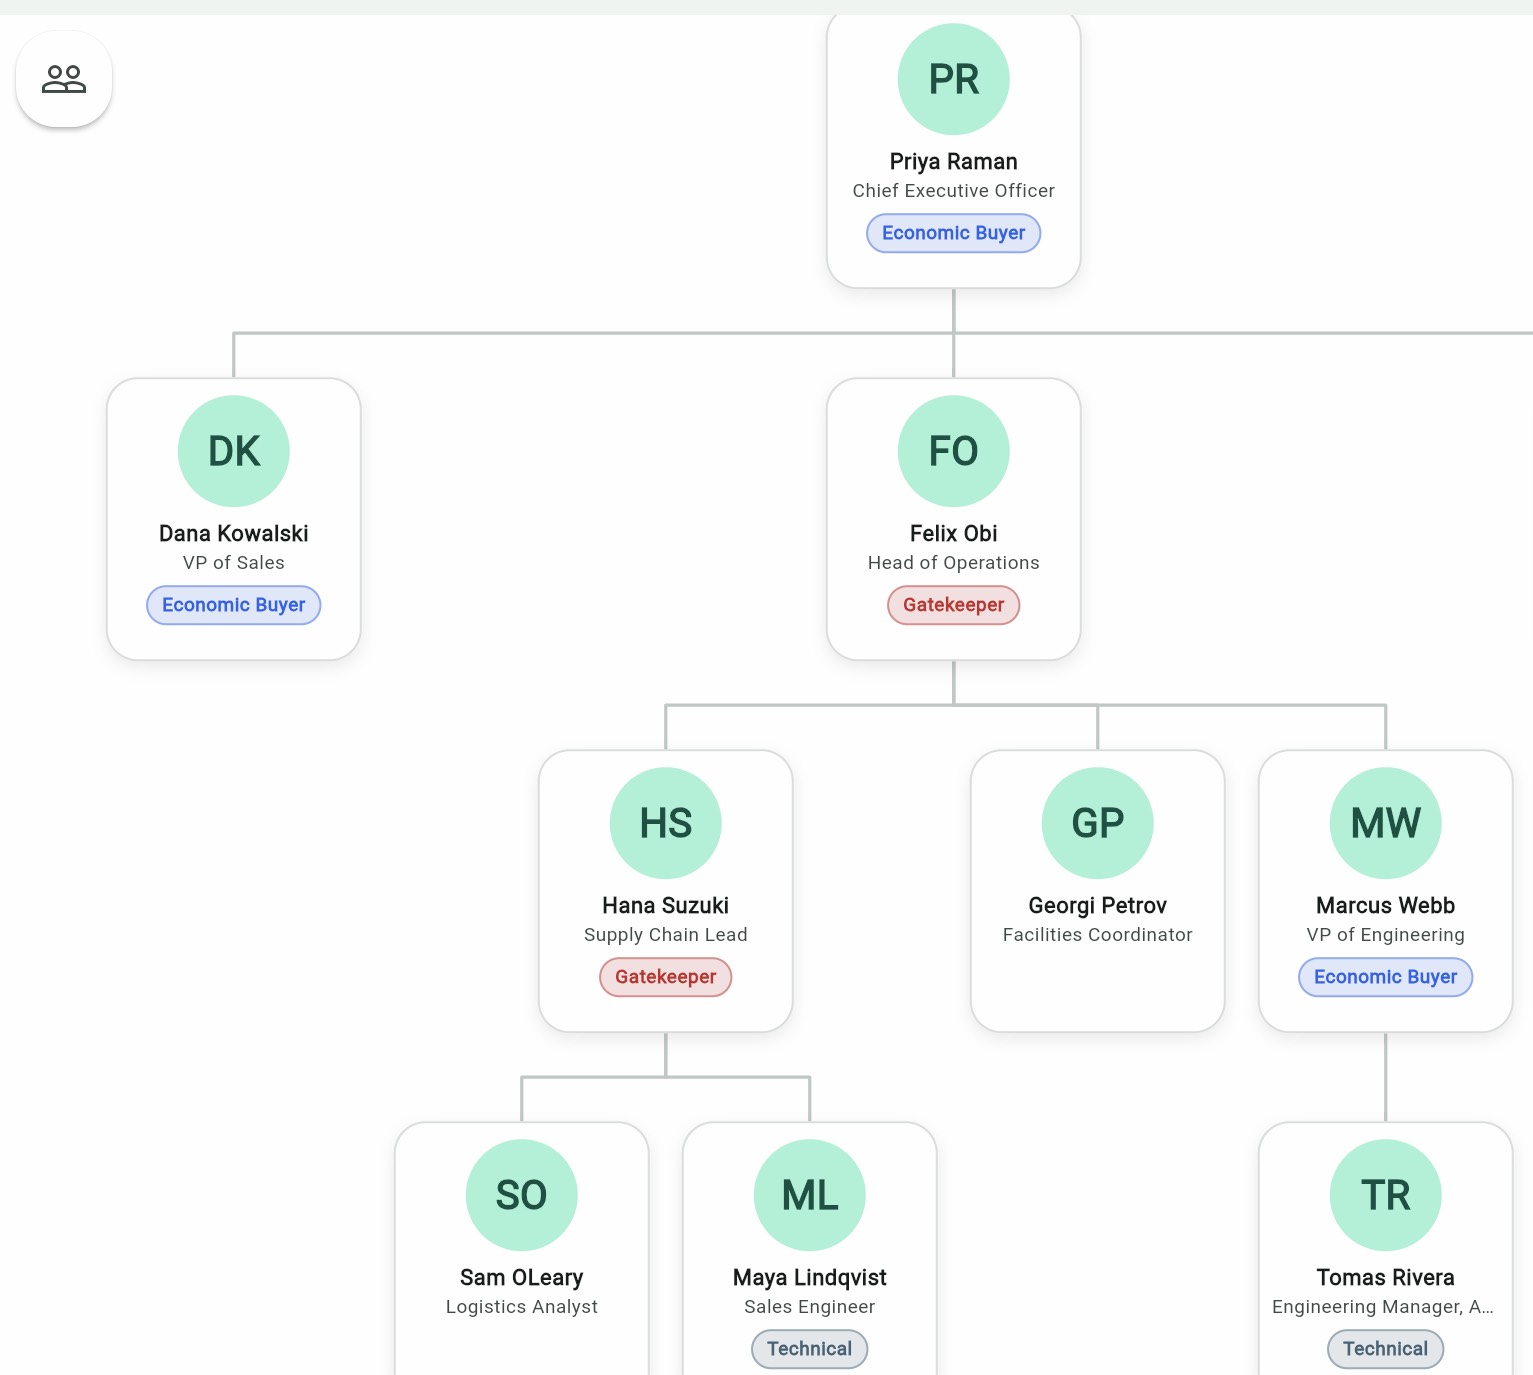Click Dana Kowalski's DK avatar
The width and height of the screenshot is (1533, 1375).
(x=234, y=451)
